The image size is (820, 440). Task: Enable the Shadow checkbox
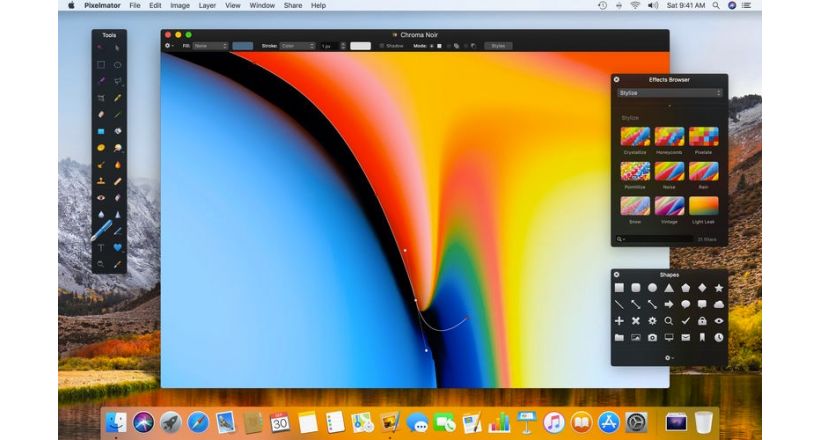(382, 46)
